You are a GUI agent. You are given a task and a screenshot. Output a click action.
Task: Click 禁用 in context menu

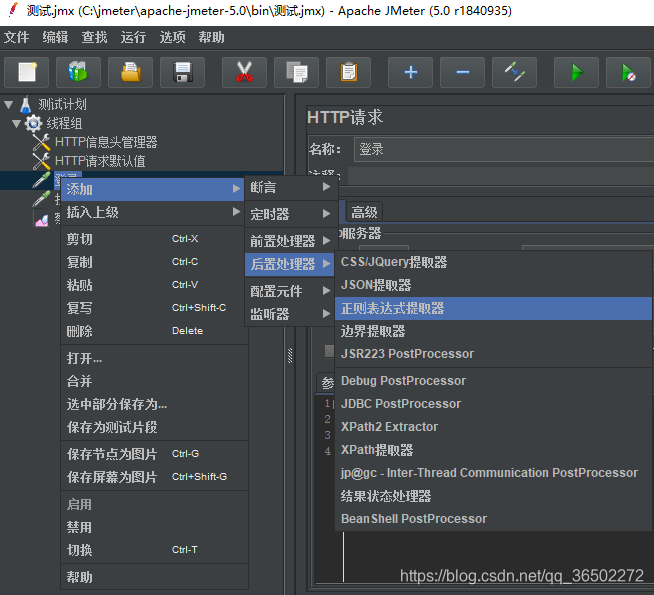pyautogui.click(x=154, y=527)
